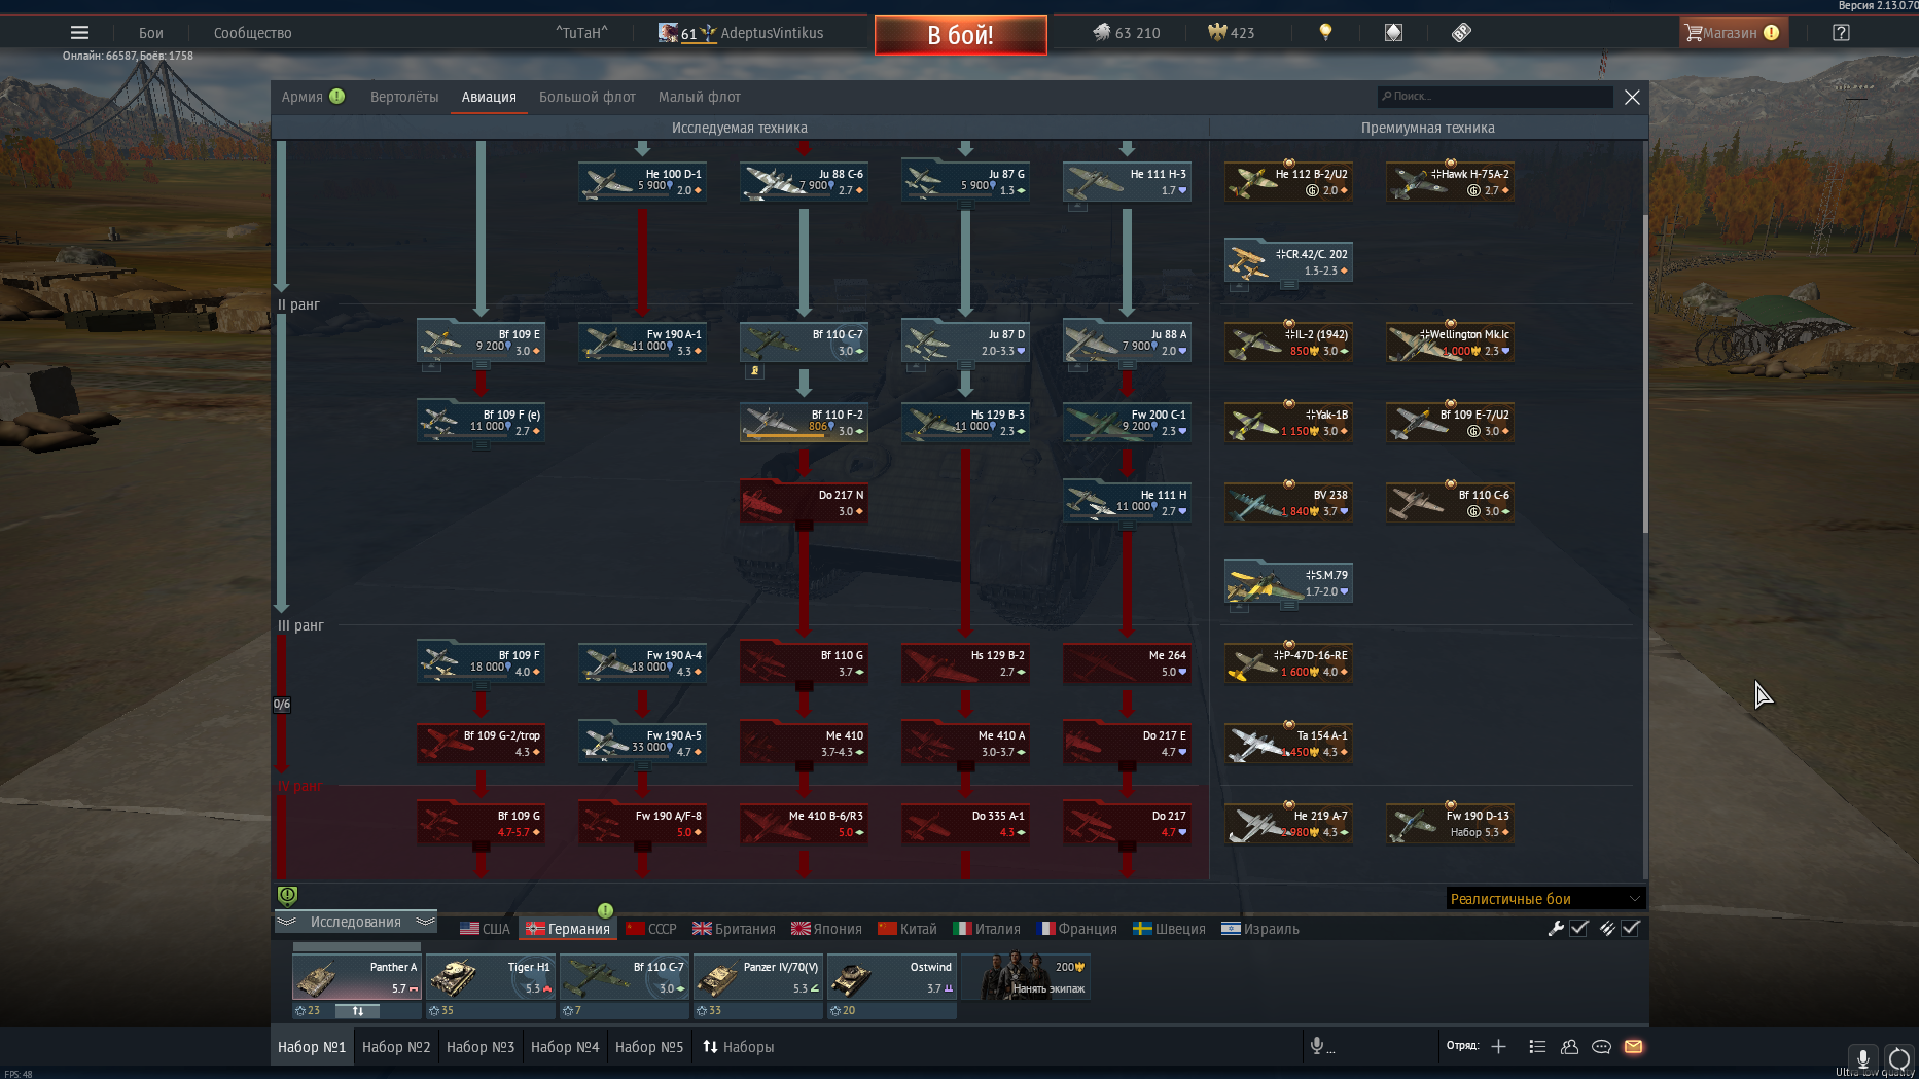
Task: Select the Германия nation tab
Action: tap(568, 929)
